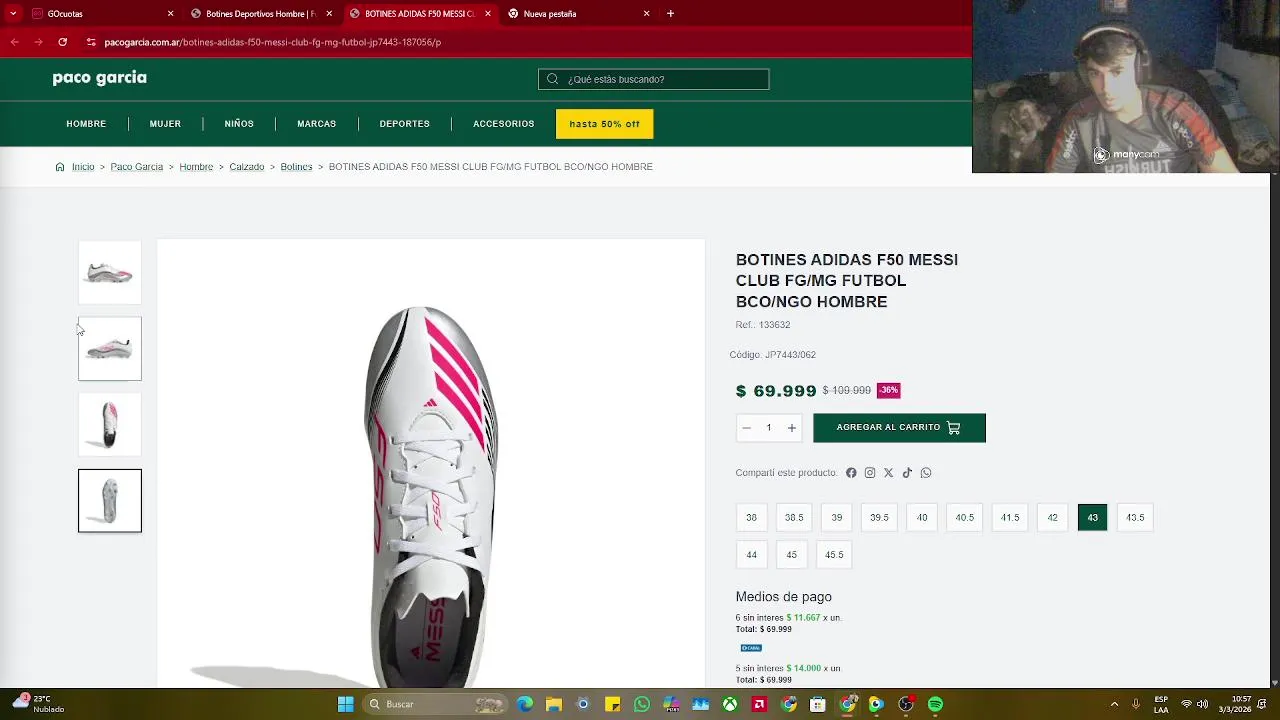Decrease quantity with the minus button

(x=746, y=428)
